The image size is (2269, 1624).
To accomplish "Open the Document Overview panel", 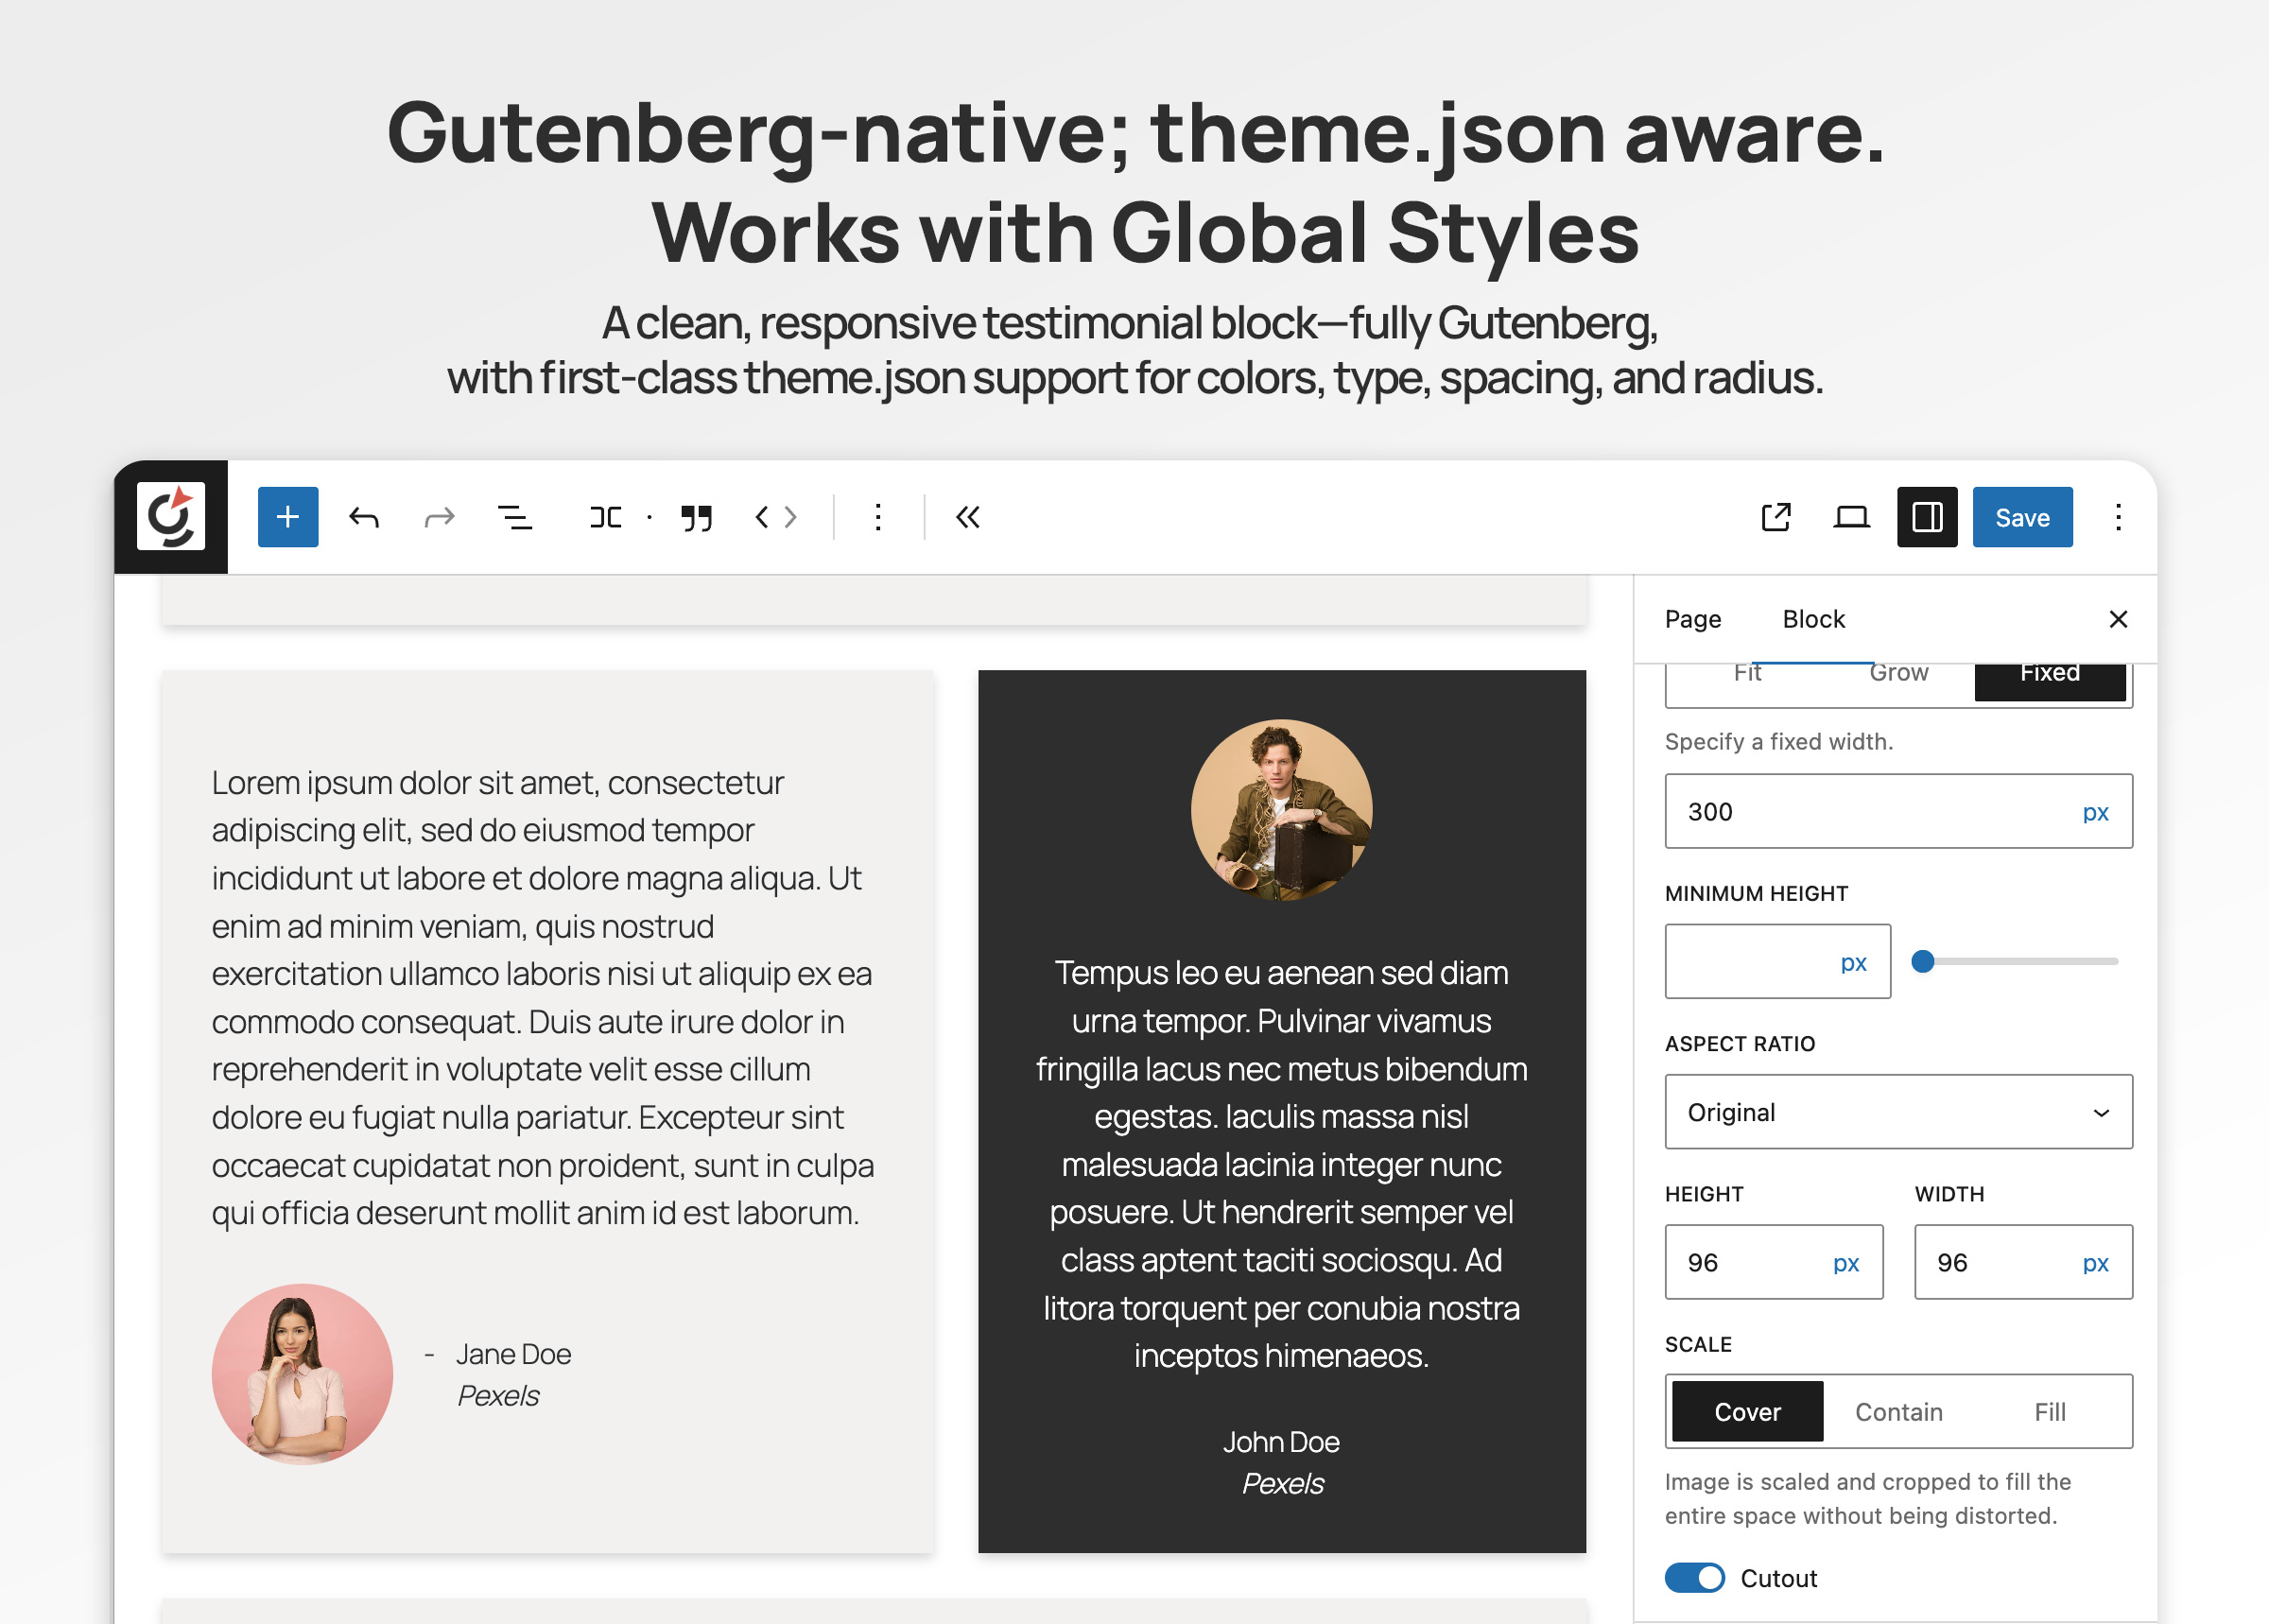I will [x=514, y=517].
